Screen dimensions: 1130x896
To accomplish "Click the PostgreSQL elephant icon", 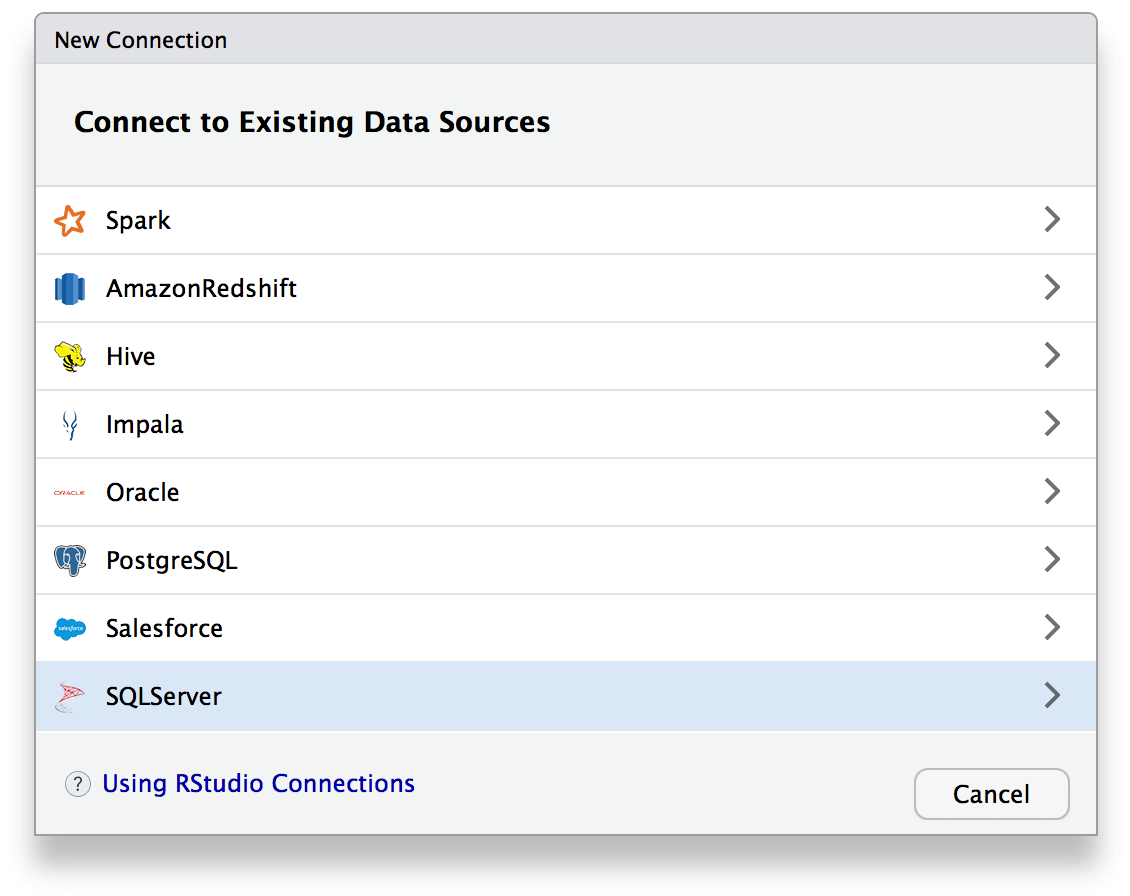I will (69, 560).
